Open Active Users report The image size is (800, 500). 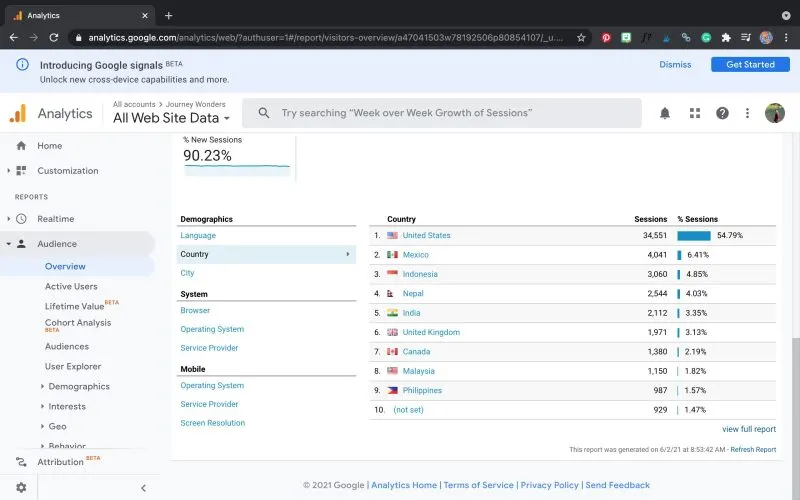click(71, 287)
